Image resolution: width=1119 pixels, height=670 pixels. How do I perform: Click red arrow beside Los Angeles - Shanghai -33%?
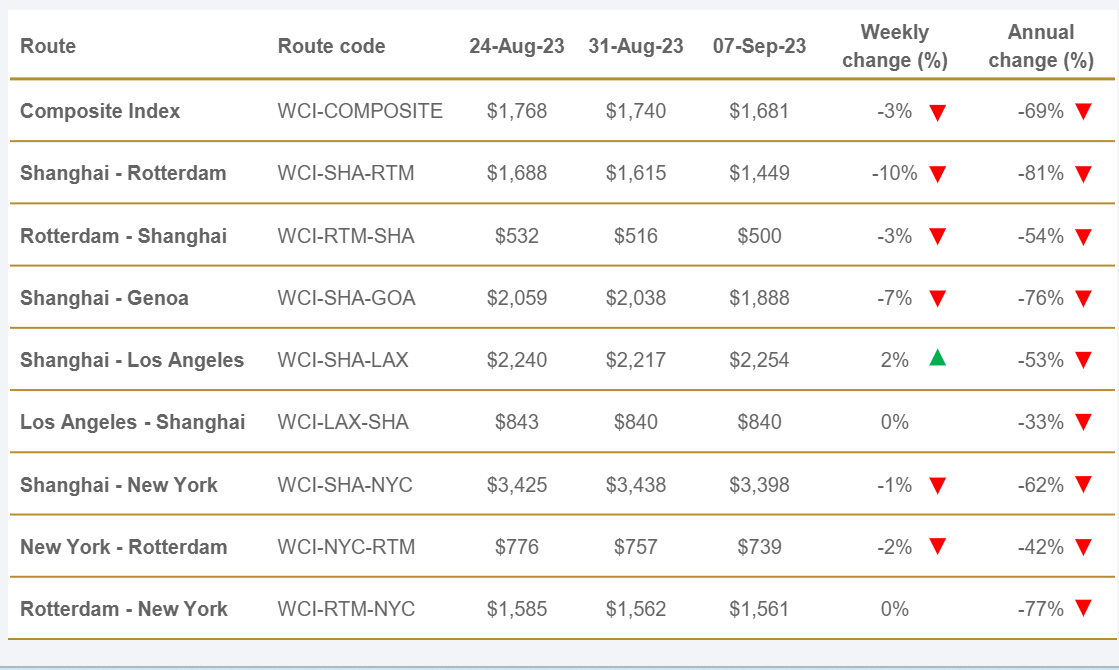coord(1083,422)
